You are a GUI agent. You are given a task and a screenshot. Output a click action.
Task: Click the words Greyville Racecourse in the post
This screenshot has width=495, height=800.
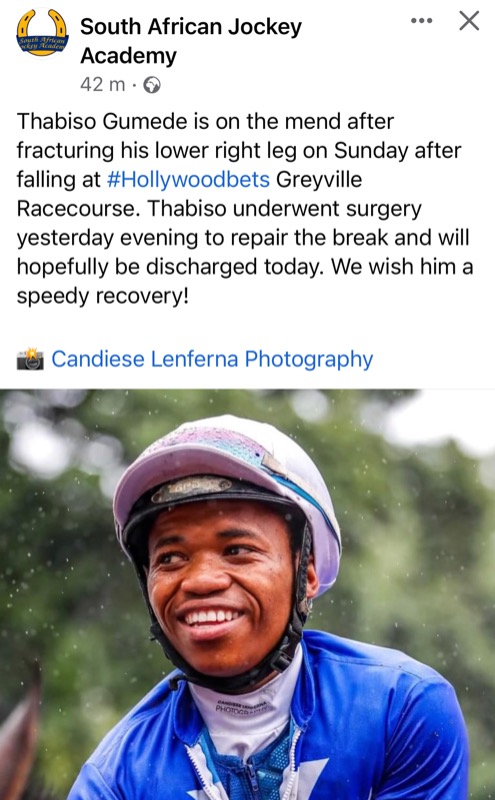click(x=189, y=194)
